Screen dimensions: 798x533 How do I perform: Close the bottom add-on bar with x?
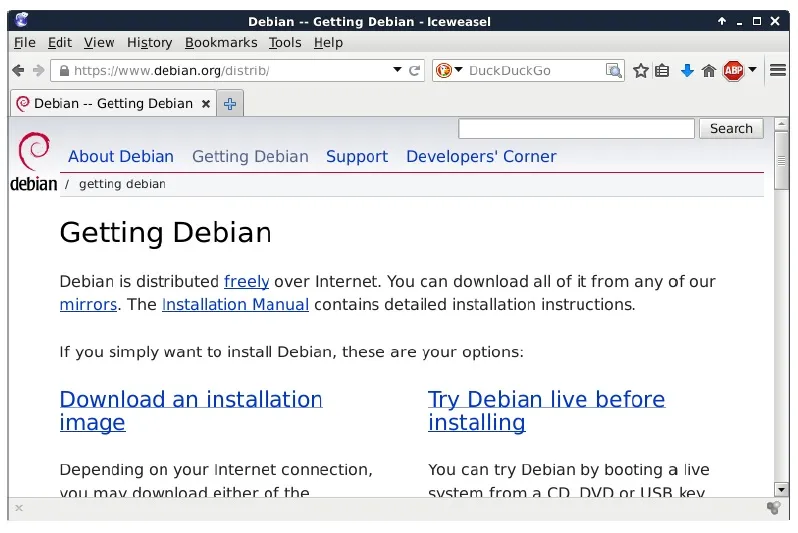click(x=19, y=508)
